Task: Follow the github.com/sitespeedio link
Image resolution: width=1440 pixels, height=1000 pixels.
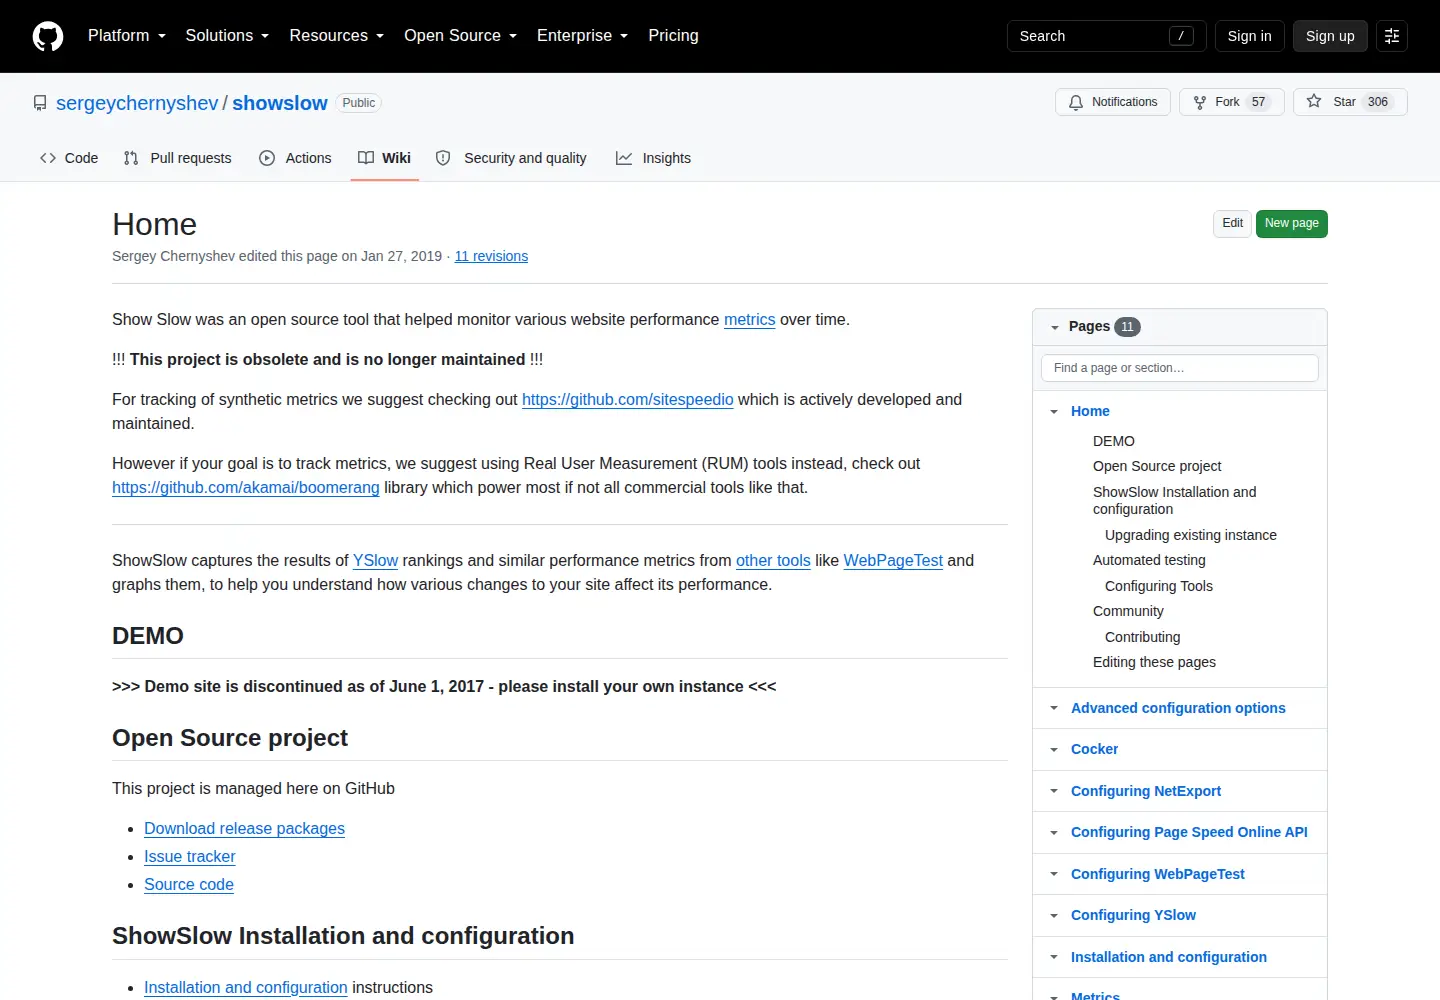Action: [628, 400]
